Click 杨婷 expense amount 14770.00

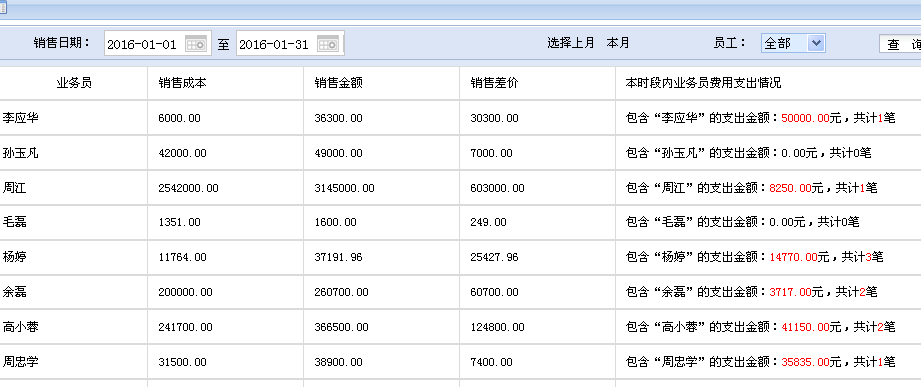click(794, 257)
